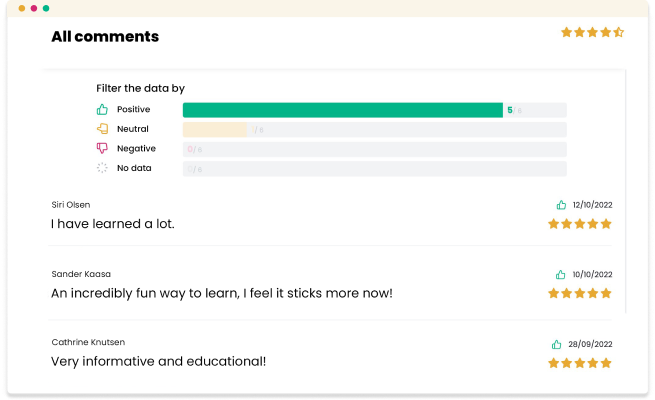Click Siri Olsen's five-star rating
The image size is (655, 400).
click(x=580, y=224)
